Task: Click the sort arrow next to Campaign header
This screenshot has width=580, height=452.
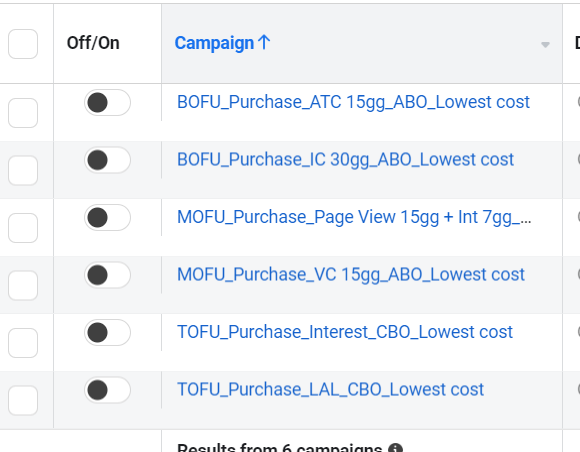Action: 264,42
